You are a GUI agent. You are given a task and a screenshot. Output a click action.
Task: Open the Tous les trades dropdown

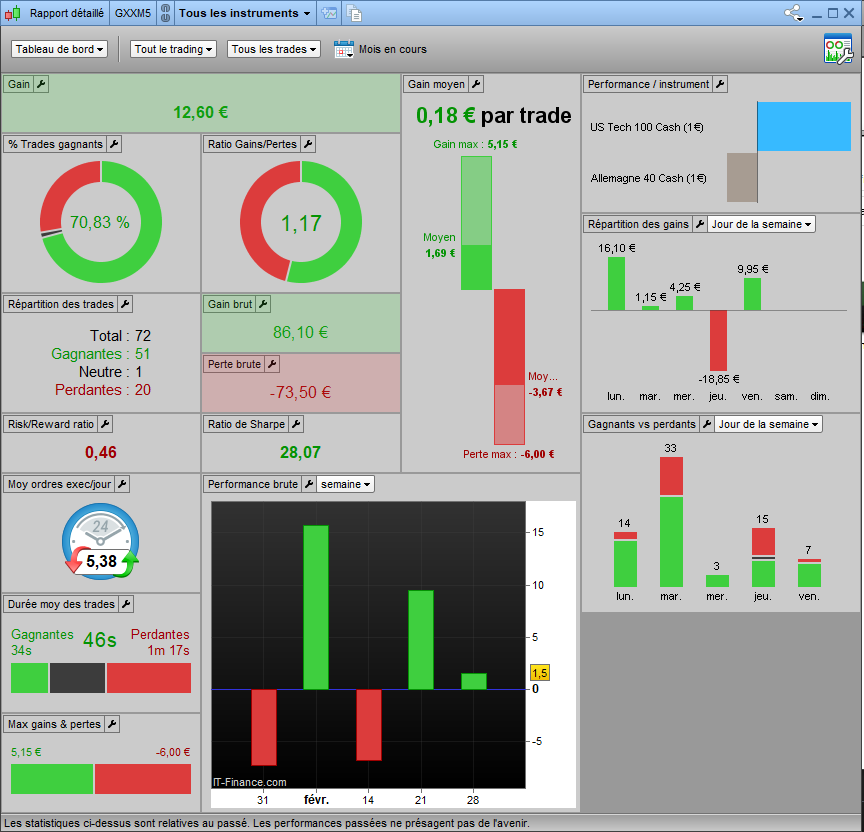coord(273,49)
